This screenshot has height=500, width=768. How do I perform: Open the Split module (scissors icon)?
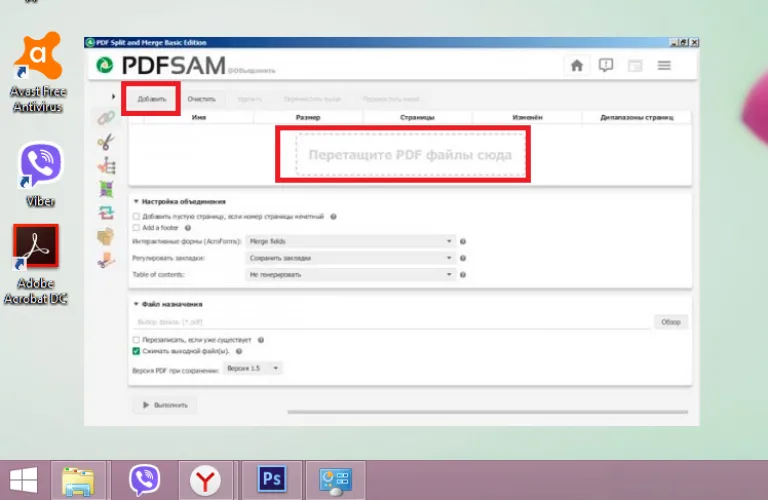106,142
